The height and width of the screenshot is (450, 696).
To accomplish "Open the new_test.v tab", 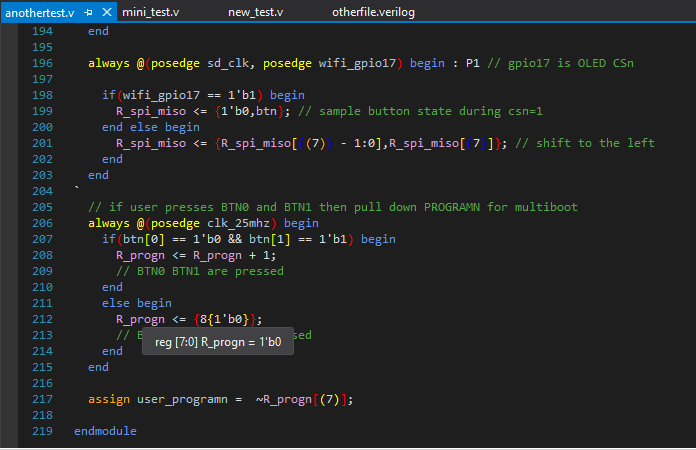I will (x=255, y=12).
